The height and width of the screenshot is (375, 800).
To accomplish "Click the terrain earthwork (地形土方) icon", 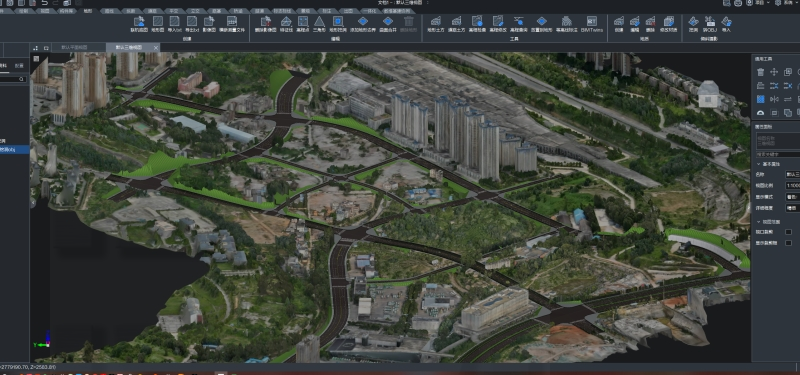I will pyautogui.click(x=435, y=24).
